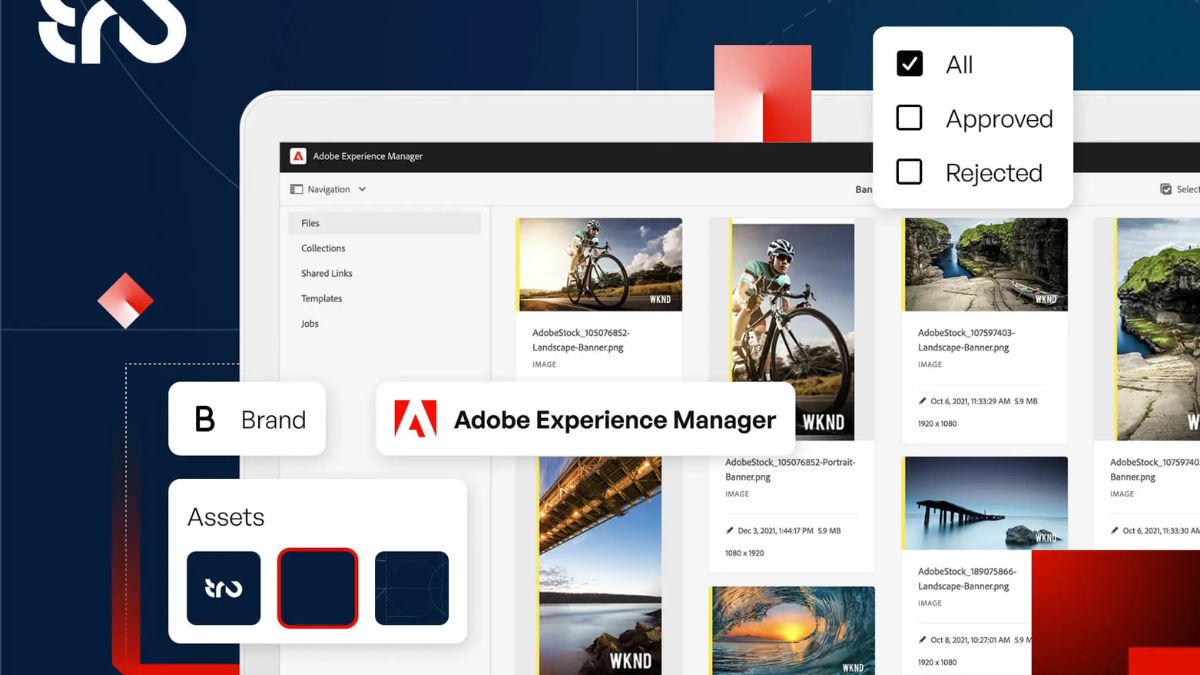Open the old pier landscape thumbnail
Image resolution: width=1200 pixels, height=675 pixels.
[x=985, y=503]
